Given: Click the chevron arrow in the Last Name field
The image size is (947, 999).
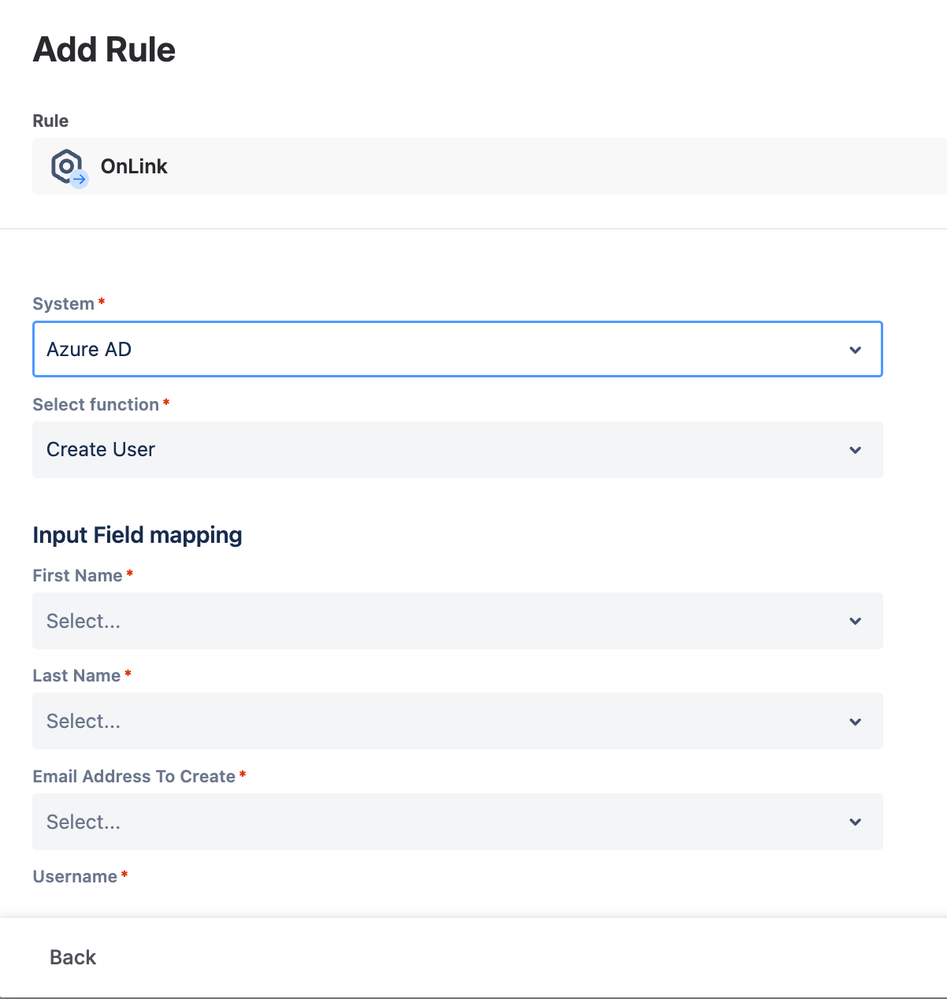Looking at the screenshot, I should tap(855, 721).
